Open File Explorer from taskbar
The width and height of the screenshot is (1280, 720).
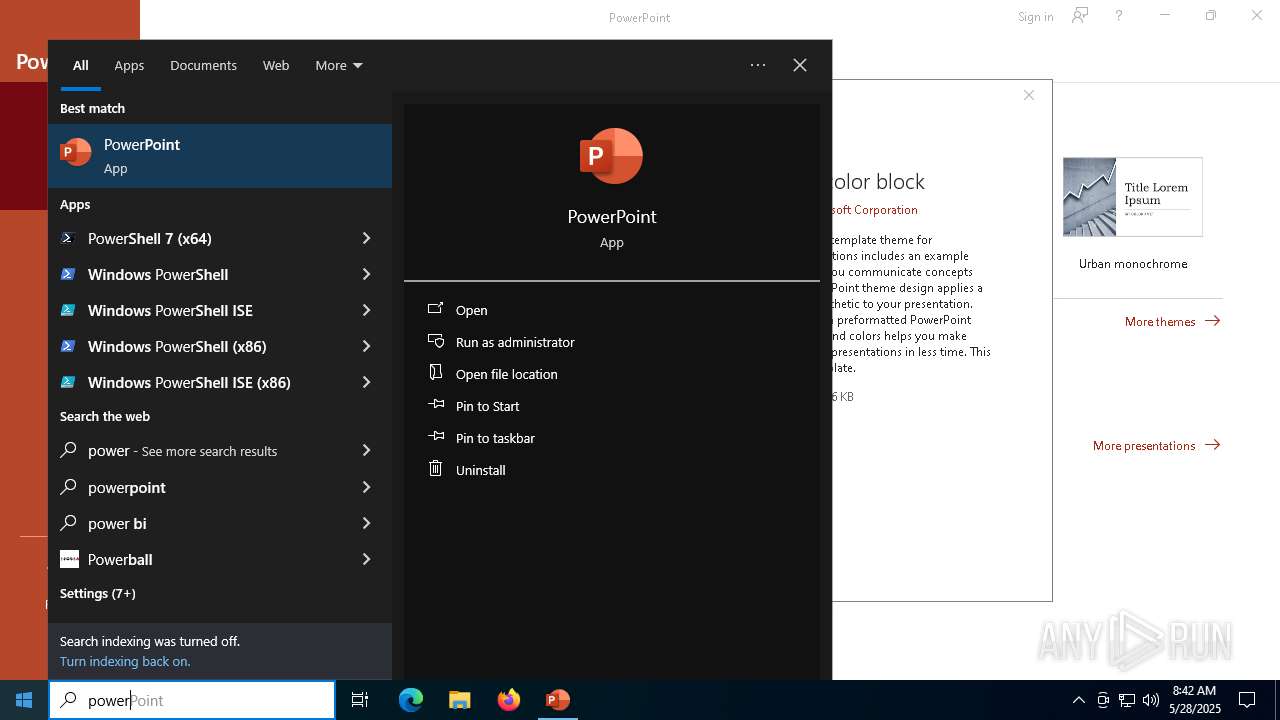coord(460,700)
